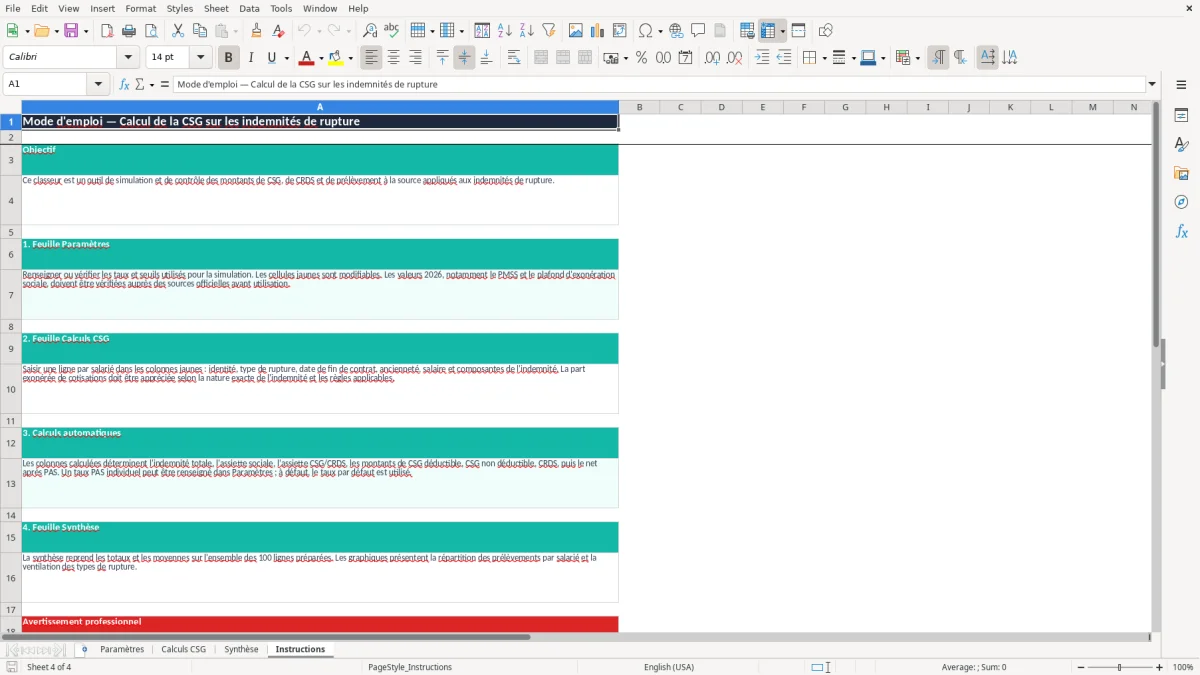The height and width of the screenshot is (675, 1200).
Task: Toggle Freeze Rows and Columns
Action: (x=768, y=31)
